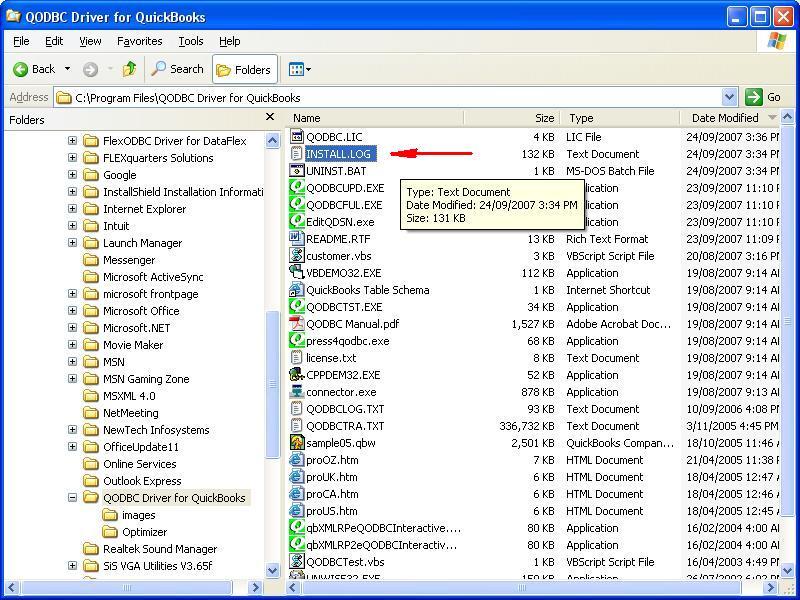The image size is (800, 600).
Task: Open the QODBC Manual.pdf file icon
Action: click(297, 324)
